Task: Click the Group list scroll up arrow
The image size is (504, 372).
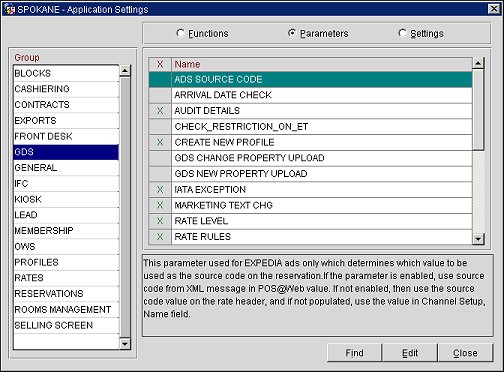Action: point(125,71)
